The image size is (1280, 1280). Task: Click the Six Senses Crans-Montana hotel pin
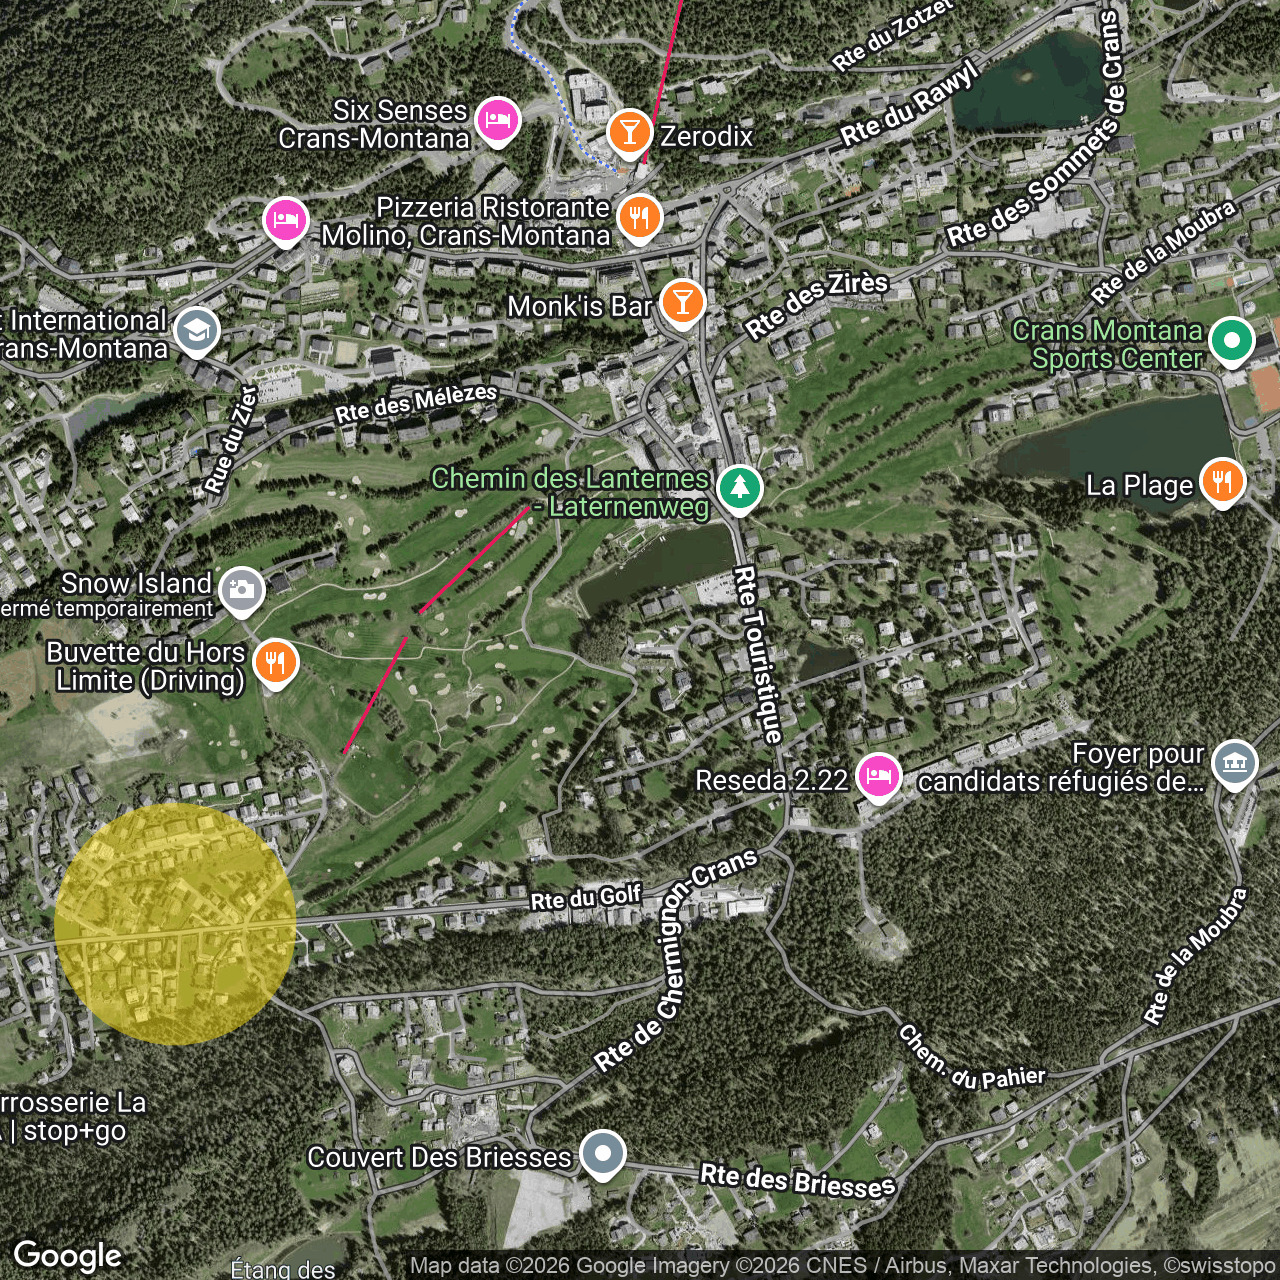coord(497,120)
